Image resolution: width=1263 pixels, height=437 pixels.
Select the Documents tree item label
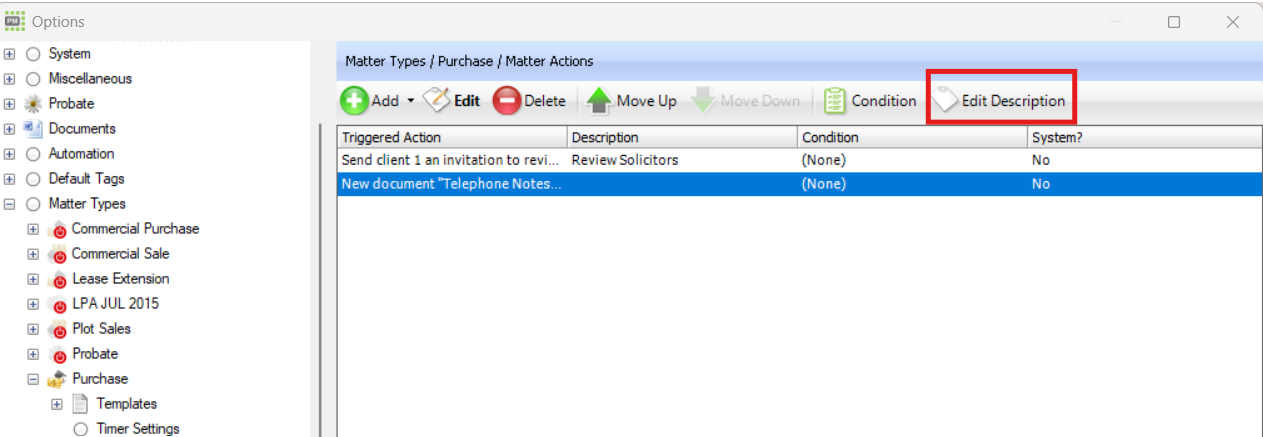click(x=82, y=129)
